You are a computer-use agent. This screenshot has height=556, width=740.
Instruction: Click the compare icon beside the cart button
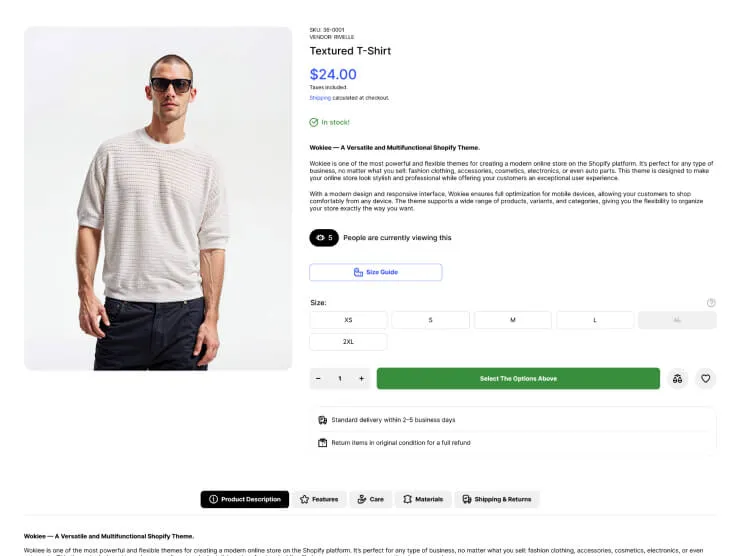tap(678, 379)
